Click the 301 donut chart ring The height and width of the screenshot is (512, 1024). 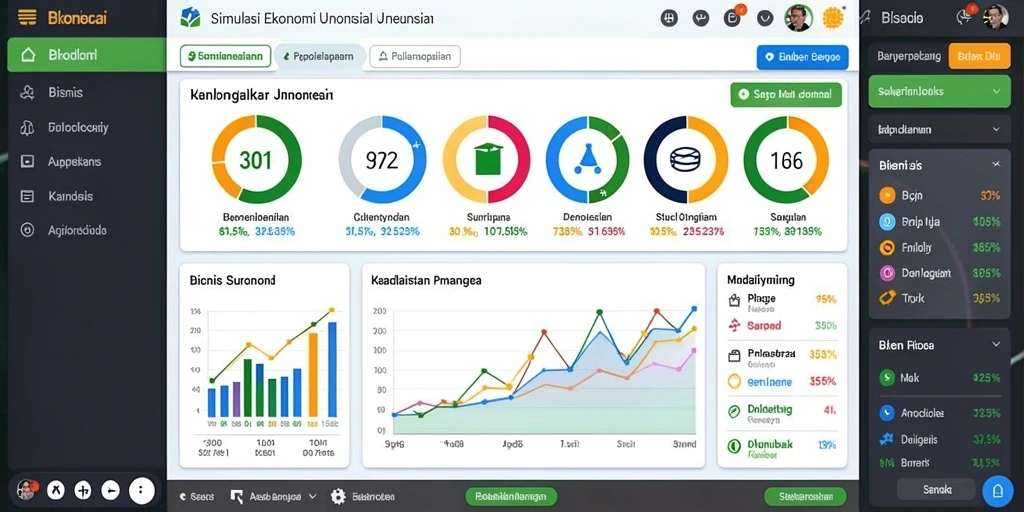pyautogui.click(x=256, y=159)
